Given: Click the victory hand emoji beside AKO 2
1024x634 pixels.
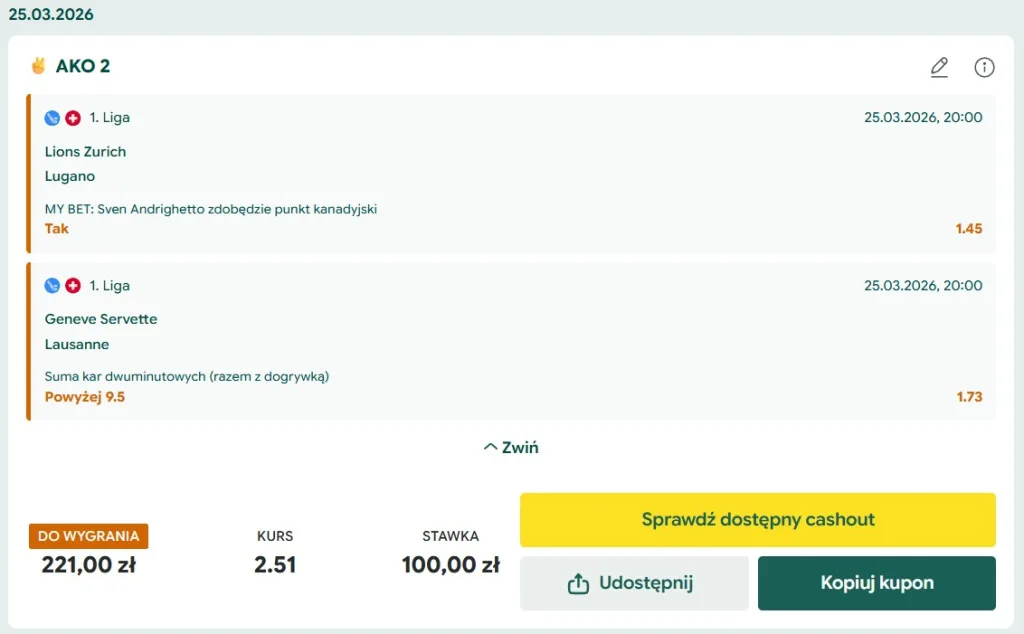Looking at the screenshot, I should tap(39, 66).
